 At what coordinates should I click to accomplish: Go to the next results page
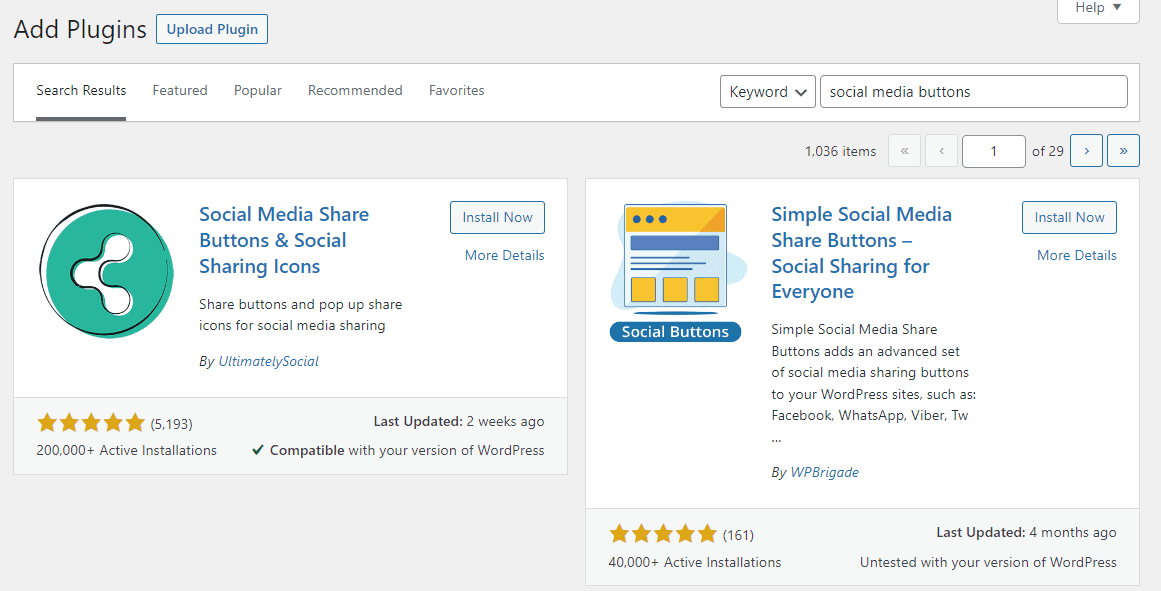pyautogui.click(x=1086, y=150)
